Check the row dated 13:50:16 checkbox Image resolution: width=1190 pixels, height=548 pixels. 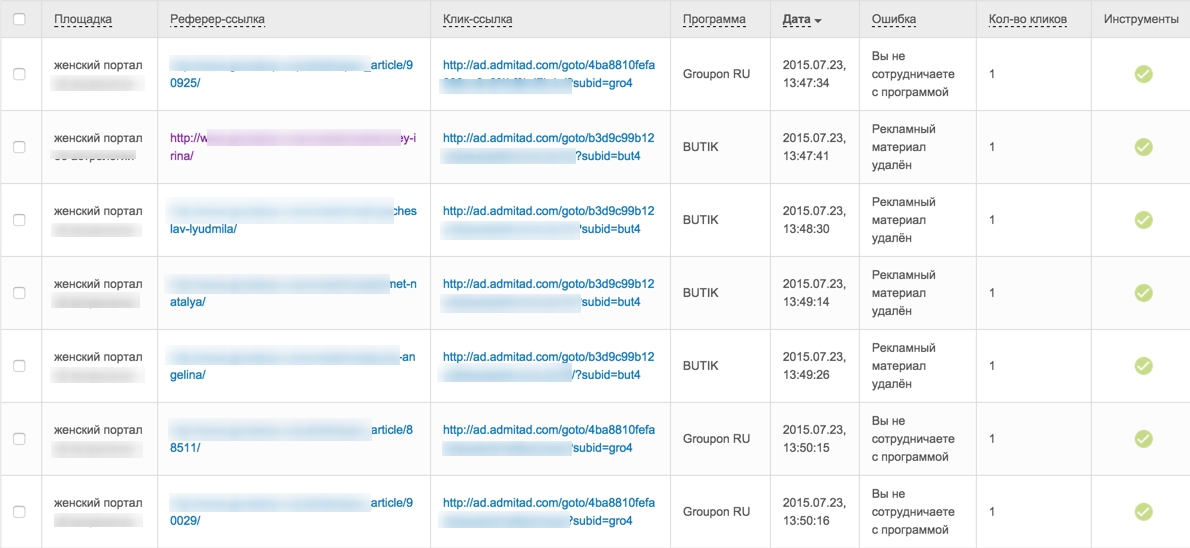click(20, 511)
